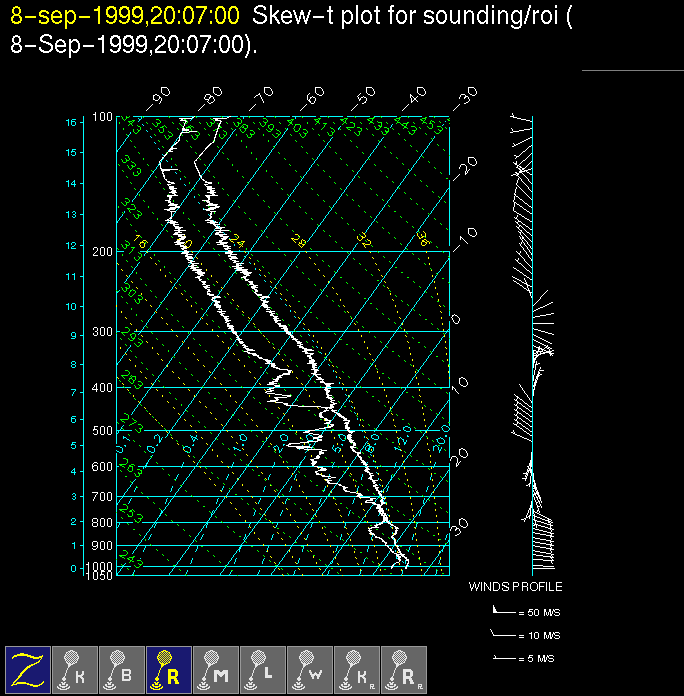Select the sounding station M icon
This screenshot has height=696, width=684.
coord(215,669)
